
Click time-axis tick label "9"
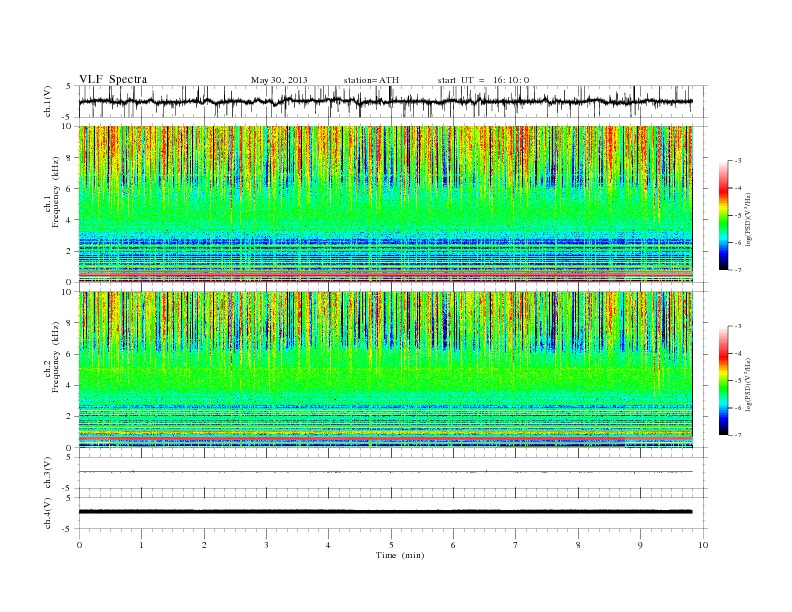[640, 545]
